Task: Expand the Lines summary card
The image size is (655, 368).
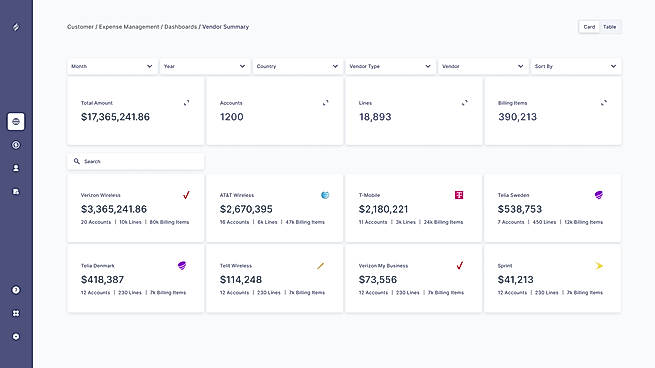Action: (x=465, y=102)
